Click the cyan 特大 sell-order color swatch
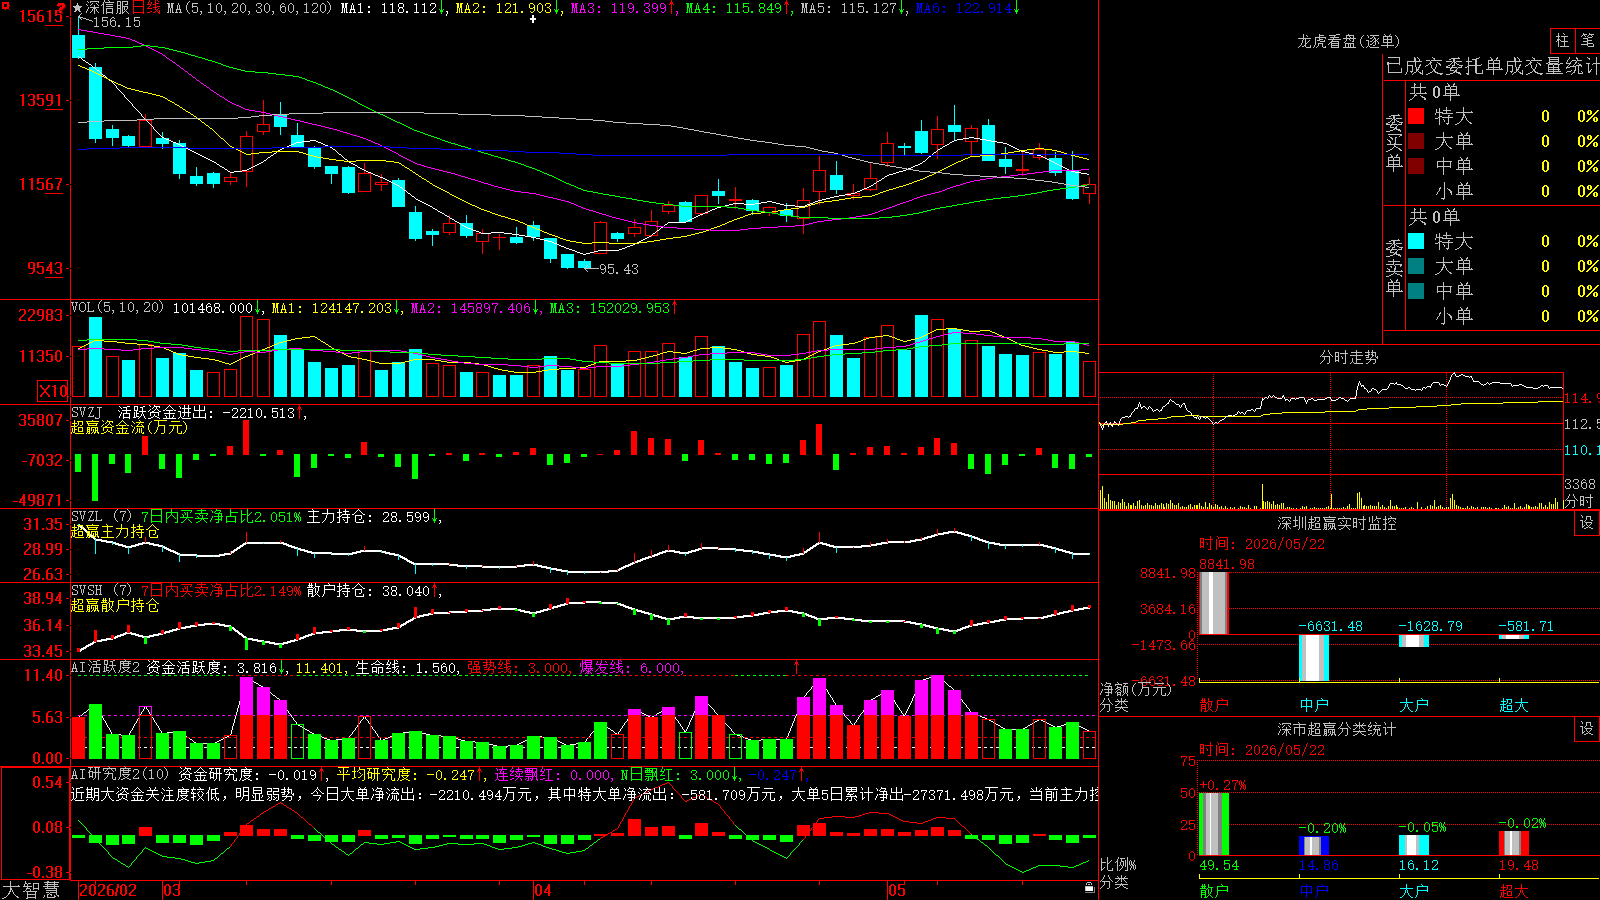Image resolution: width=1600 pixels, height=900 pixels. (x=1416, y=241)
